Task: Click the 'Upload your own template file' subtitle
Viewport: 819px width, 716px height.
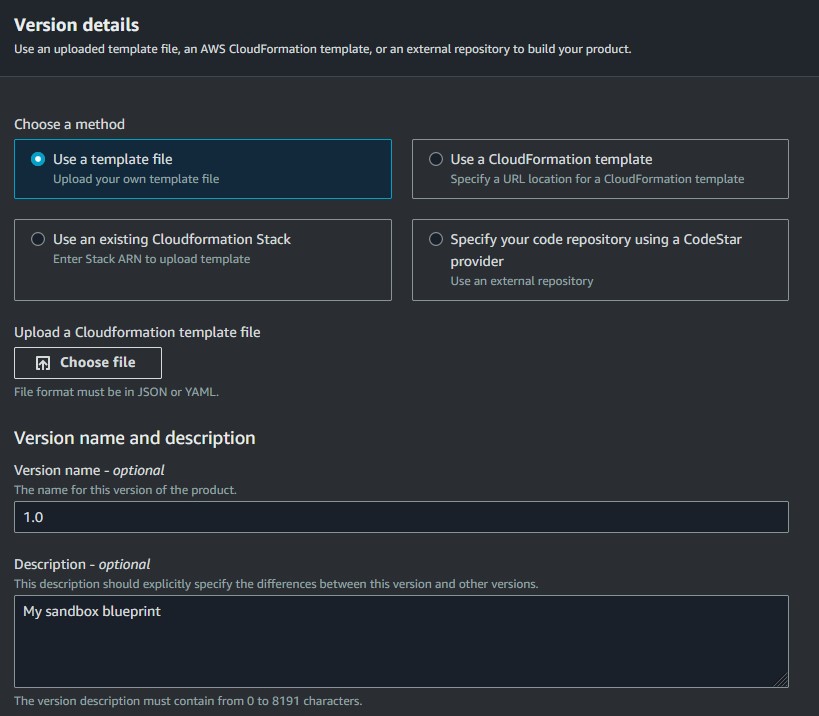Action: pos(136,179)
